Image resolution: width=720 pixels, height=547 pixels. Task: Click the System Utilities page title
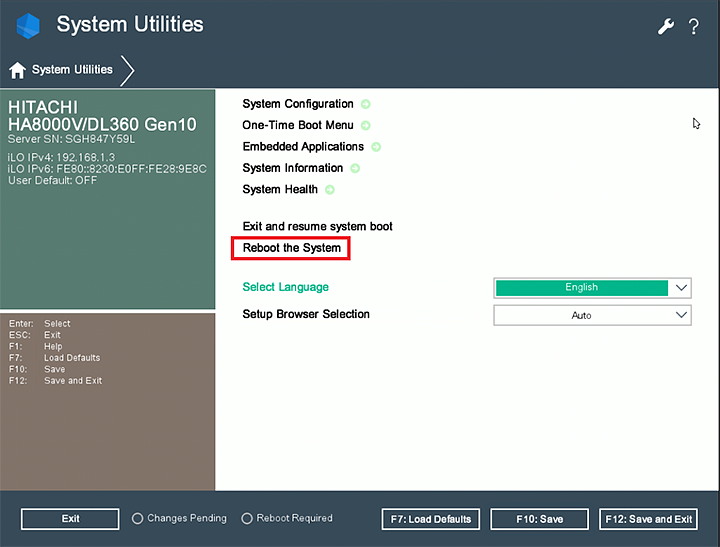tap(130, 24)
